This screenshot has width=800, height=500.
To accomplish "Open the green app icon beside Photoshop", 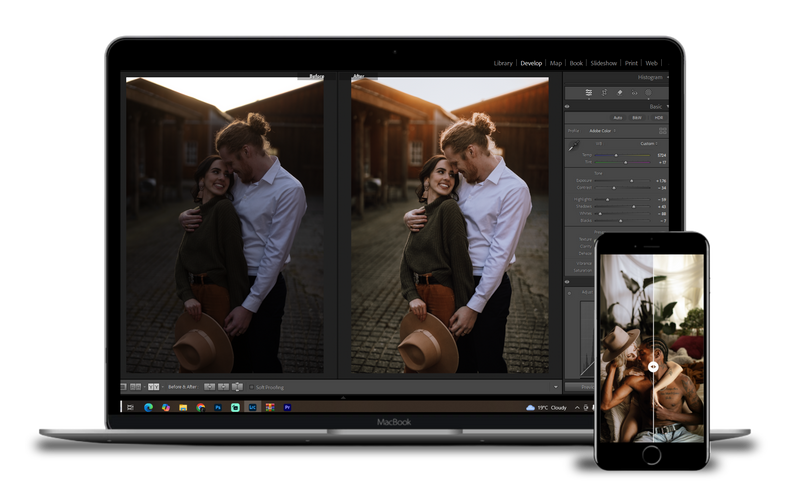I will 235,407.
